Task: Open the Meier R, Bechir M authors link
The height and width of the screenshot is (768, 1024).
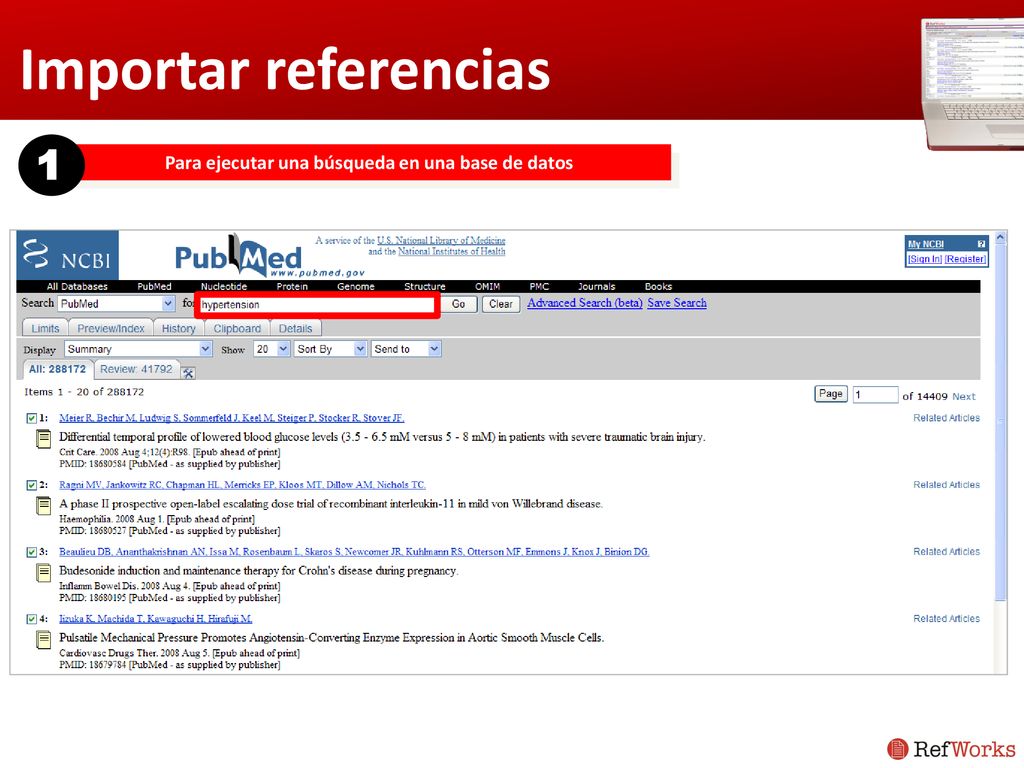Action: point(232,418)
